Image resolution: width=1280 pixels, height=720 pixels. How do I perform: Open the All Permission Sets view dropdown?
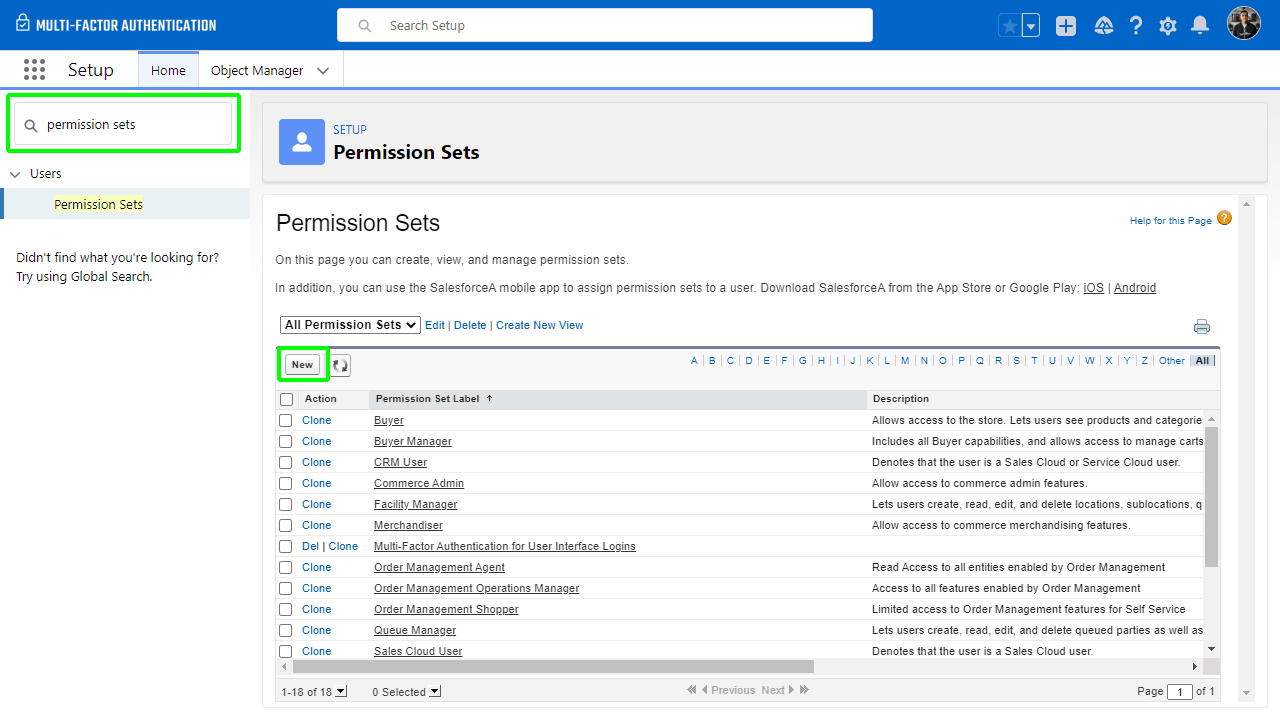[x=350, y=325]
